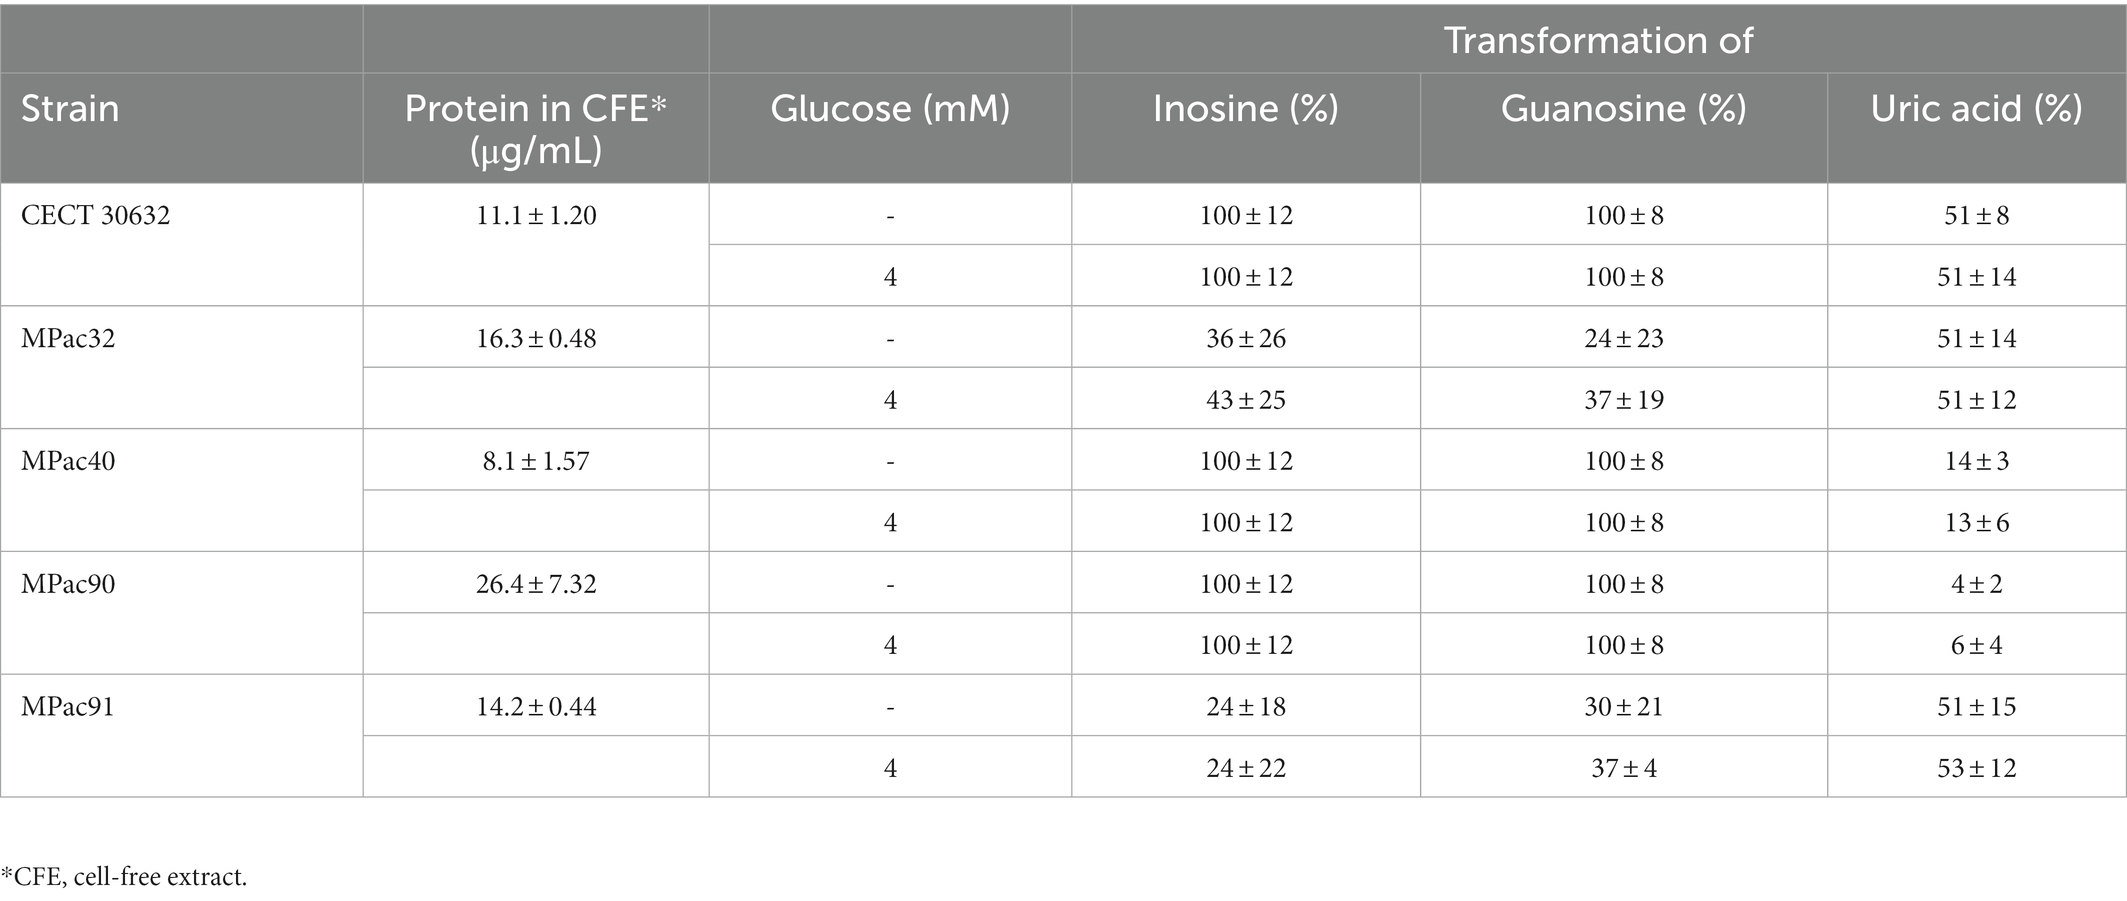Click the MPac90 strain label
Viewport: 2127px width, 901px height.
pos(68,584)
